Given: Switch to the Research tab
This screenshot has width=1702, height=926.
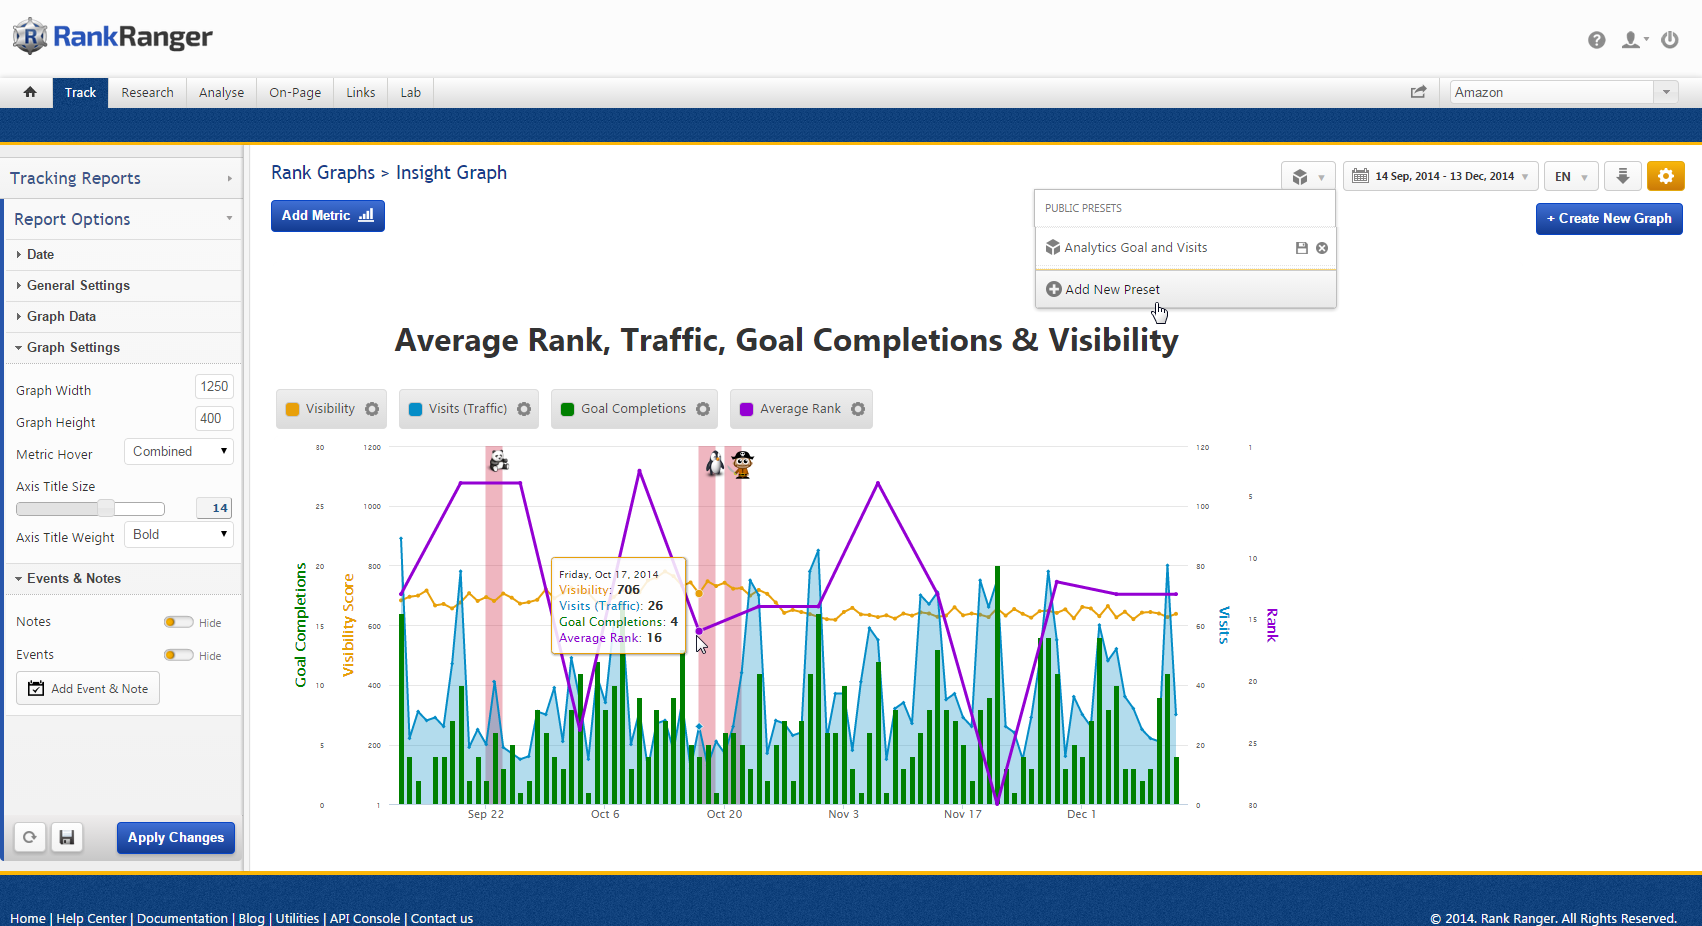Looking at the screenshot, I should pyautogui.click(x=147, y=92).
